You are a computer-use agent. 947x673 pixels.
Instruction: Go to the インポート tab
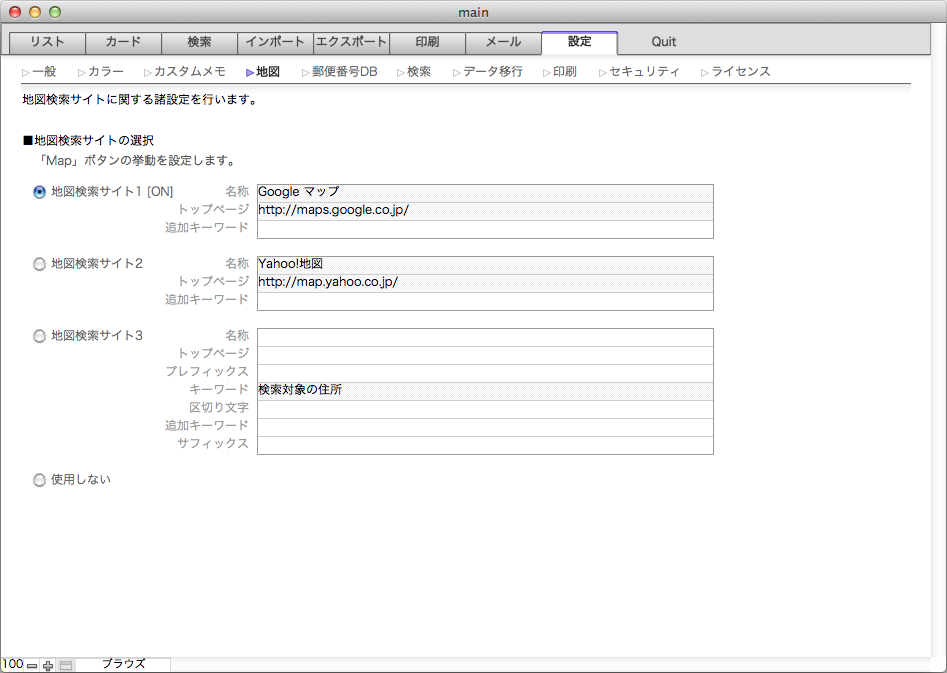click(275, 42)
